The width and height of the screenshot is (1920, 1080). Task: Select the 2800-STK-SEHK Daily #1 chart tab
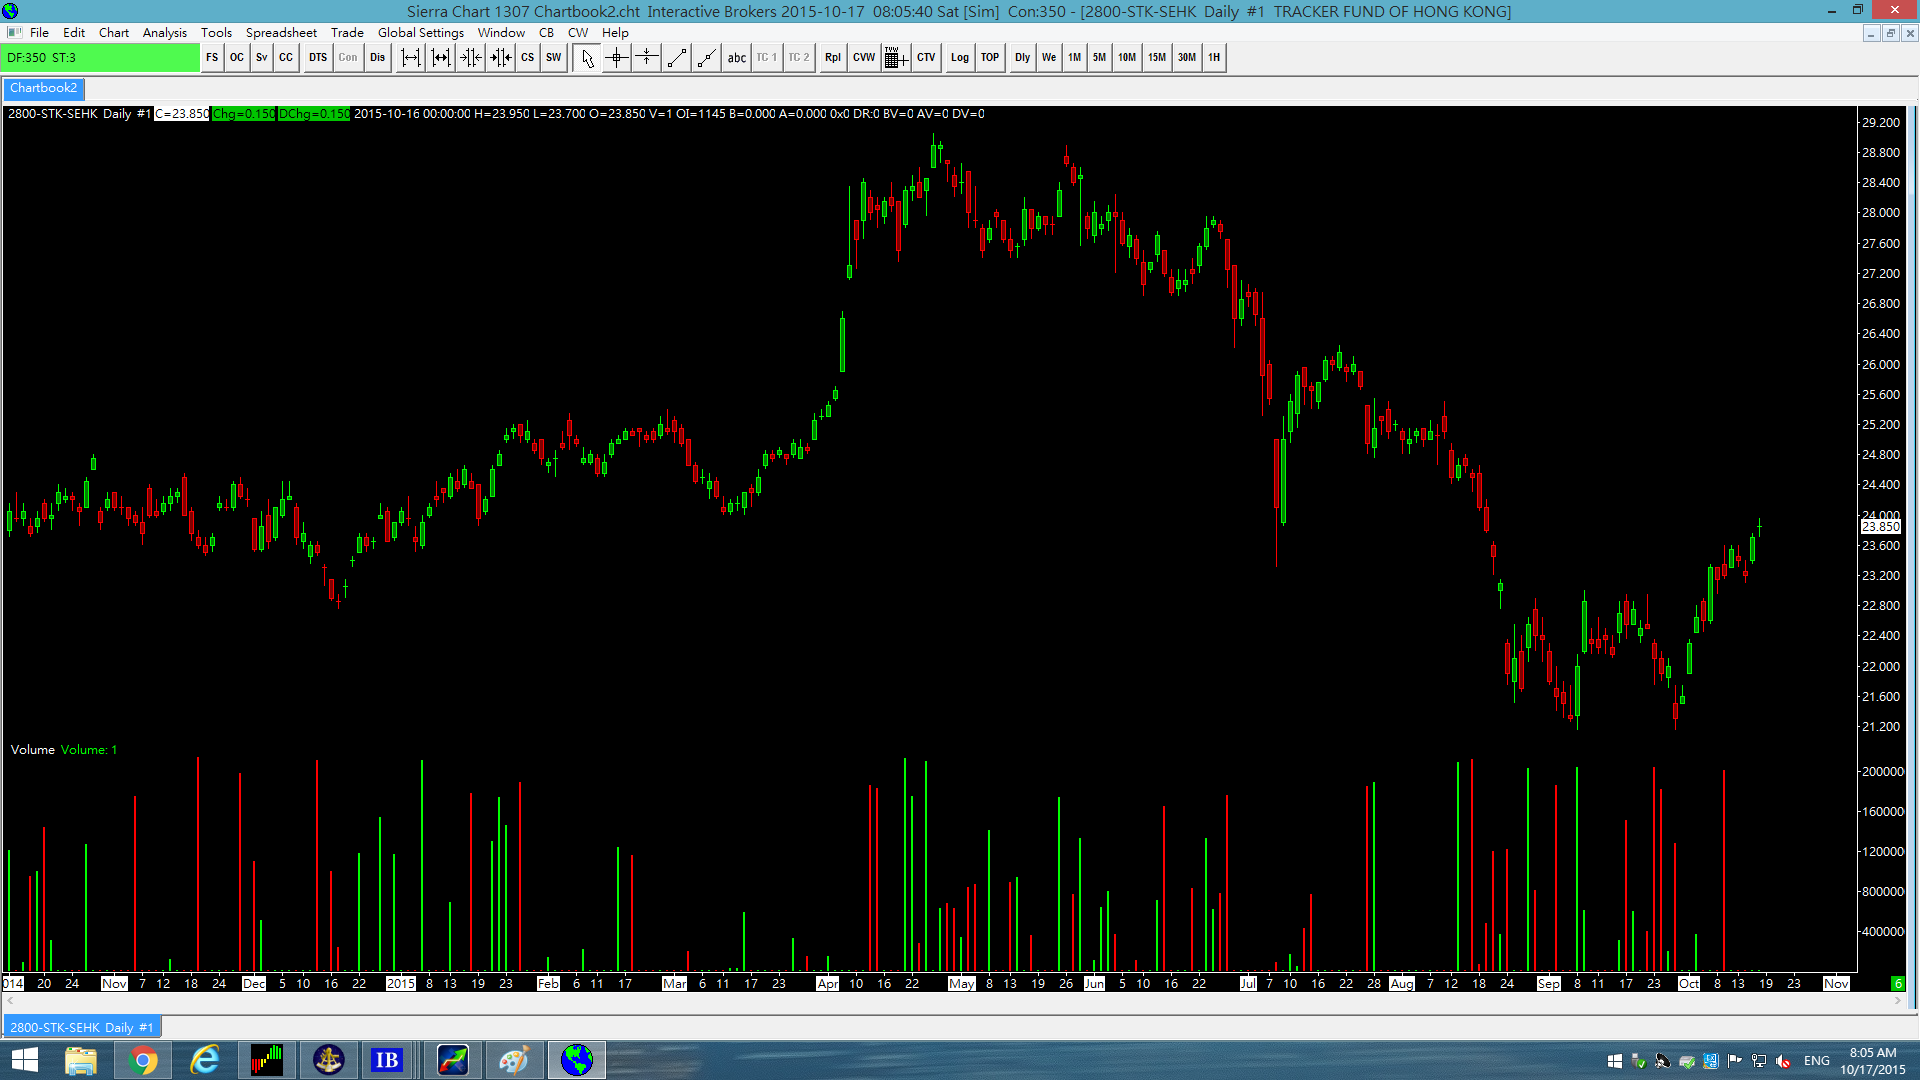tap(82, 1027)
